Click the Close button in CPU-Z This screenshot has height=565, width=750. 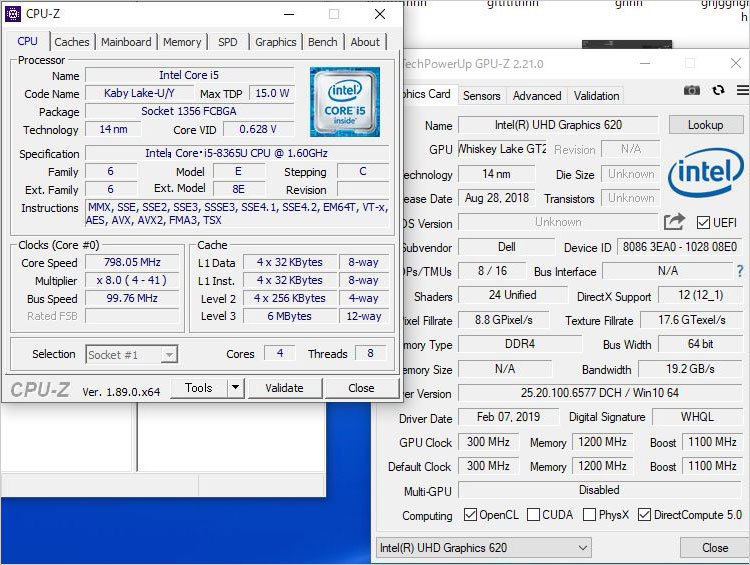361,388
